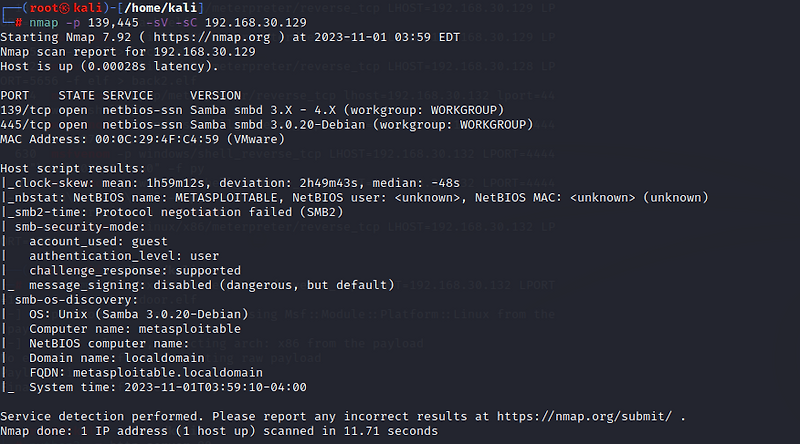Click the hash prompt symbol before nmap
Screen dimensions: 800x444
tap(20, 21)
